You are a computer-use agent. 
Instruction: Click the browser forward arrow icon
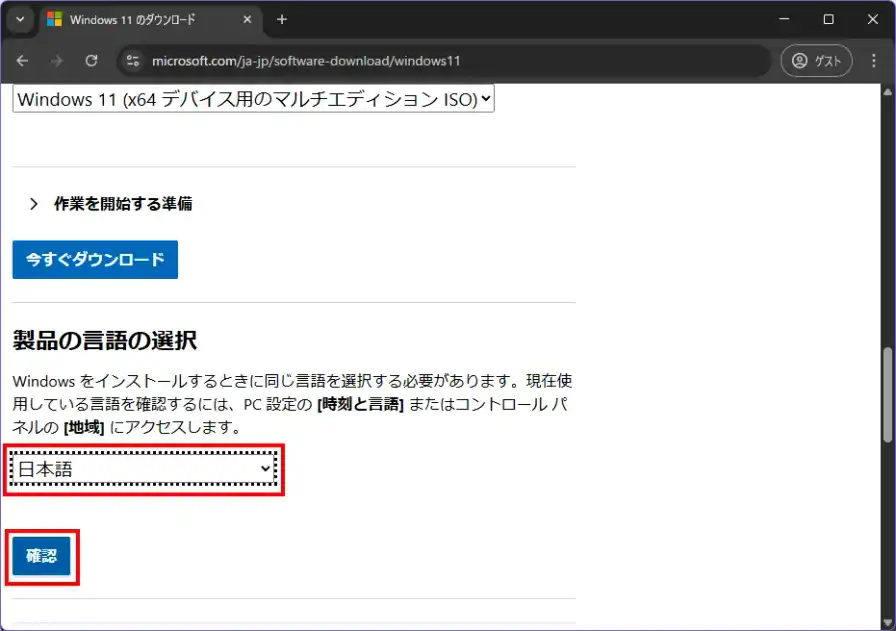tap(57, 61)
